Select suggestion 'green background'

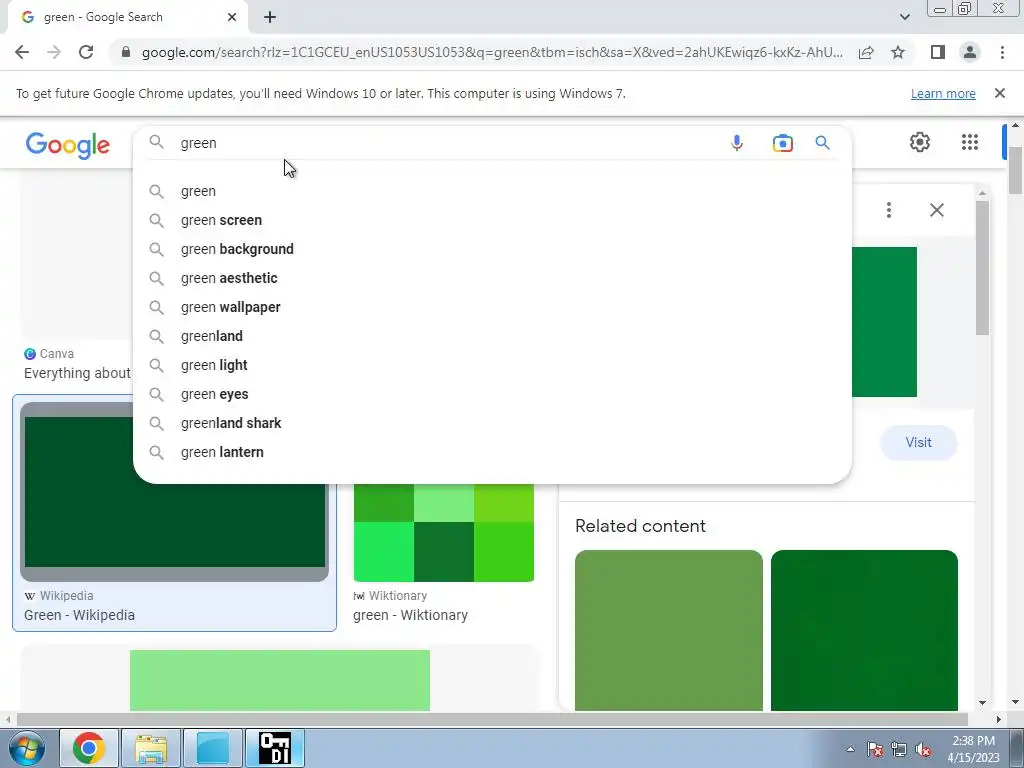[x=492, y=249]
